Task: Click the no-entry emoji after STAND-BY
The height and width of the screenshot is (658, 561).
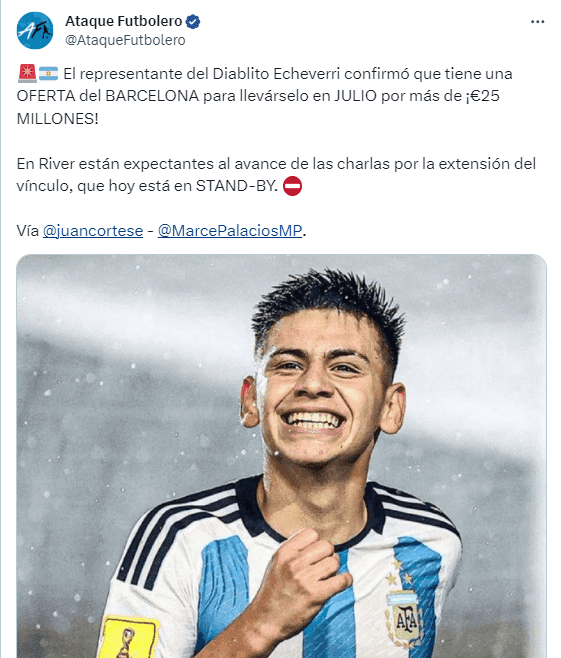Action: tap(292, 186)
